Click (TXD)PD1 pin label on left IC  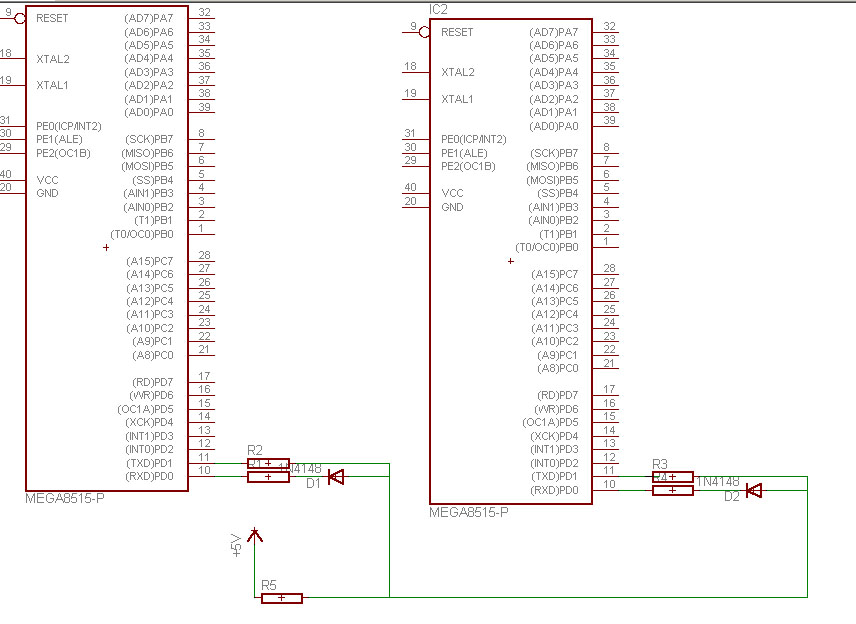[x=150, y=463]
